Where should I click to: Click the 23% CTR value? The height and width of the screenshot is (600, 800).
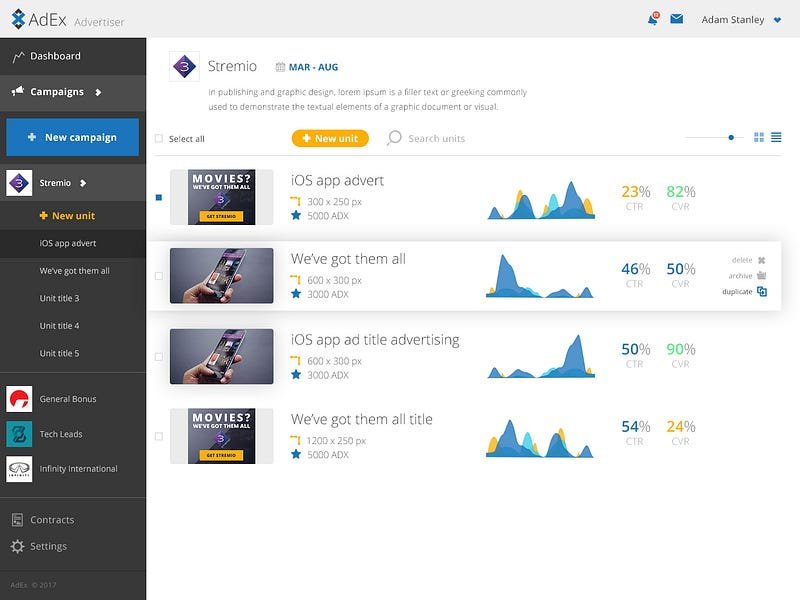click(x=635, y=192)
